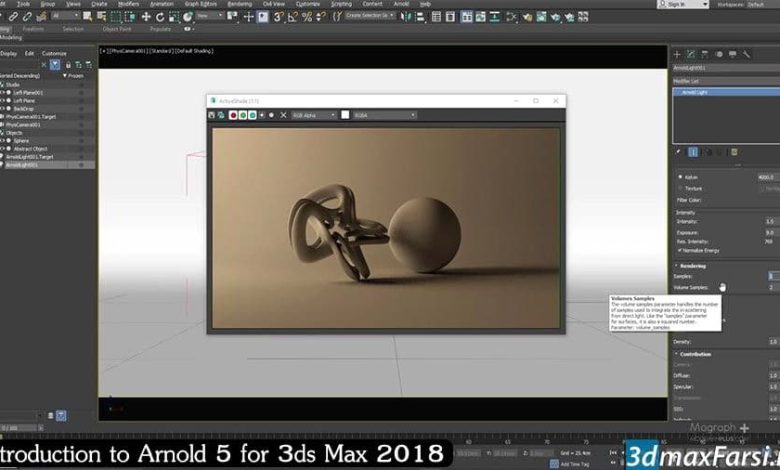The width and height of the screenshot is (780, 470).
Task: Click Use Pivot Point Center icon
Action: (x=232, y=16)
